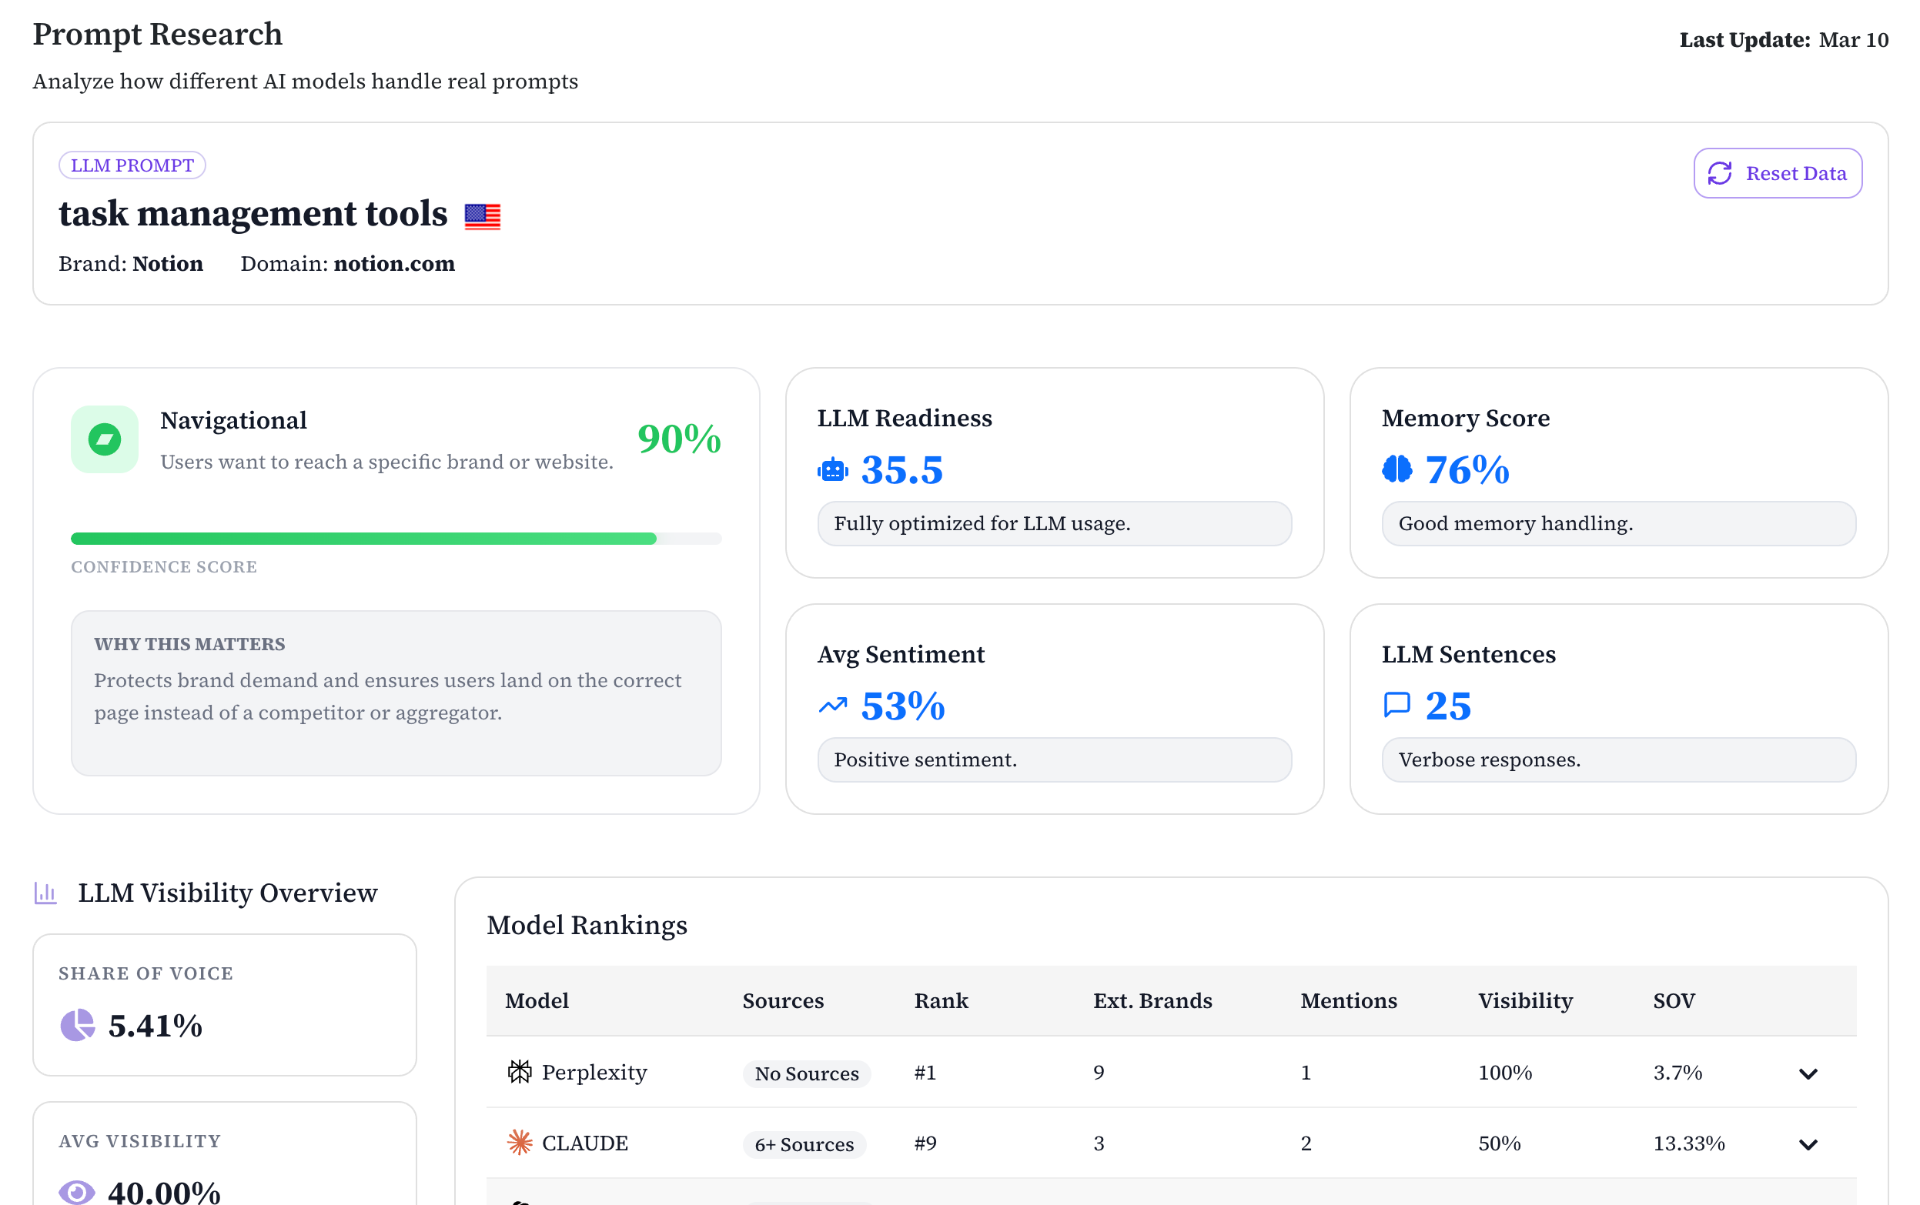Click the Model Rankings heading

tap(587, 925)
